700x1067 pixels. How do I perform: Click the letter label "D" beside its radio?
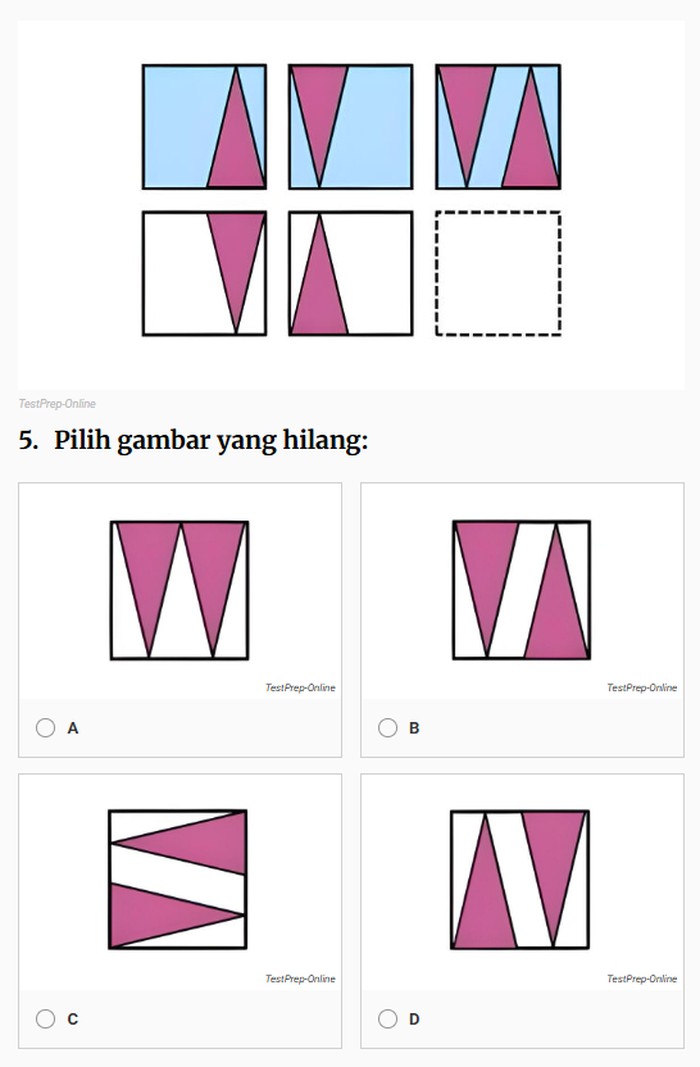point(414,1019)
